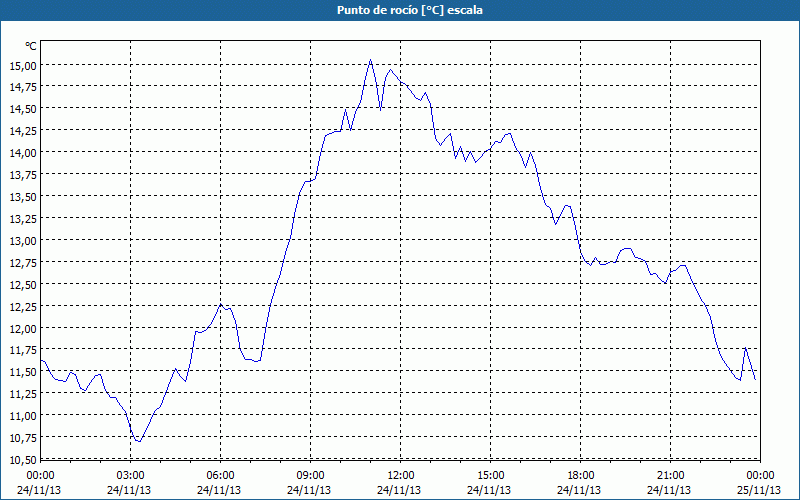Select the °C unit label on the axis
Viewport: 800px width, 500px height.
(31, 46)
